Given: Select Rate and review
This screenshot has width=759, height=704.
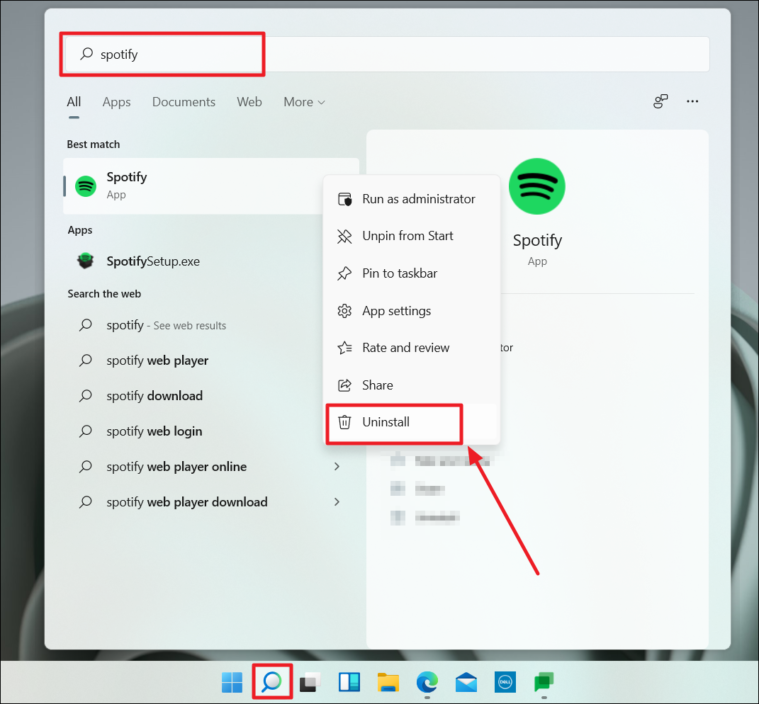Looking at the screenshot, I should pyautogui.click(x=411, y=348).
